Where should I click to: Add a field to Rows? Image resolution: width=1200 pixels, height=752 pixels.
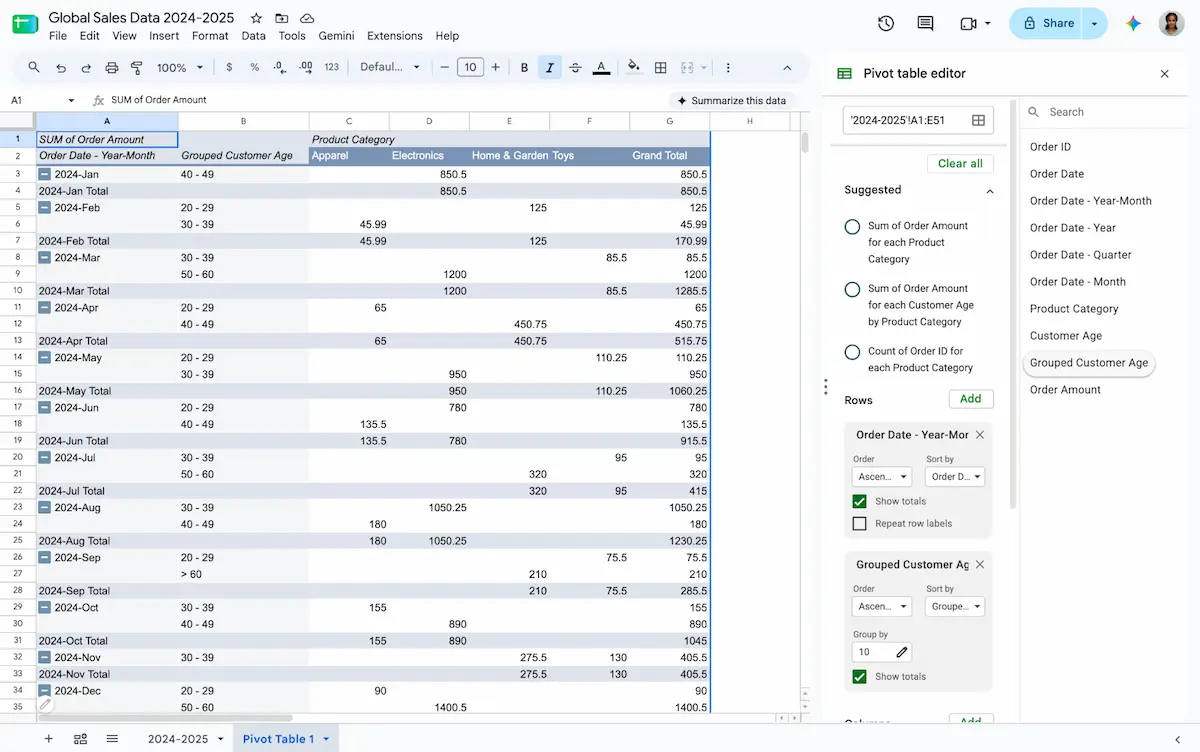click(970, 399)
